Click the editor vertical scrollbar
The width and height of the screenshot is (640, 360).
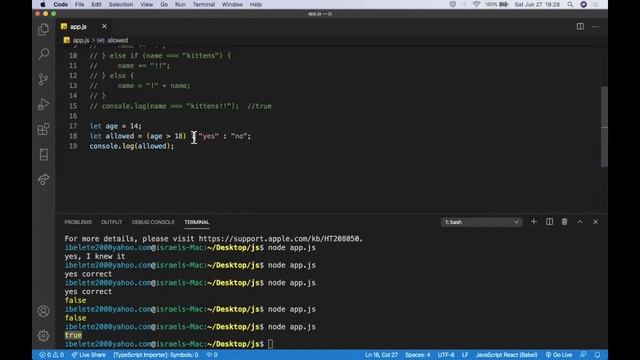604,127
